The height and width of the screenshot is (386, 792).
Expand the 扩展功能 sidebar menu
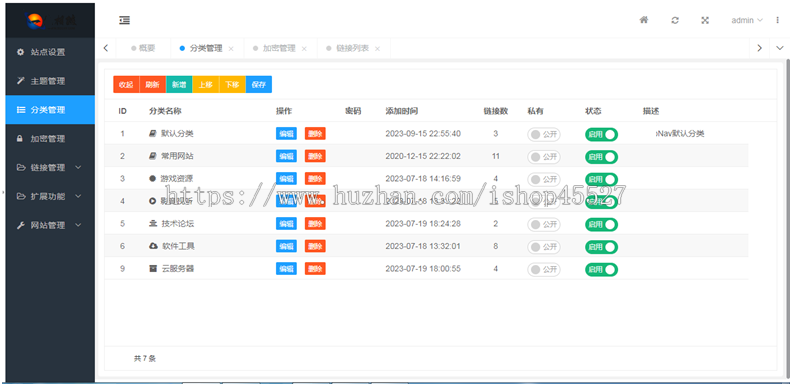pyautogui.click(x=50, y=196)
